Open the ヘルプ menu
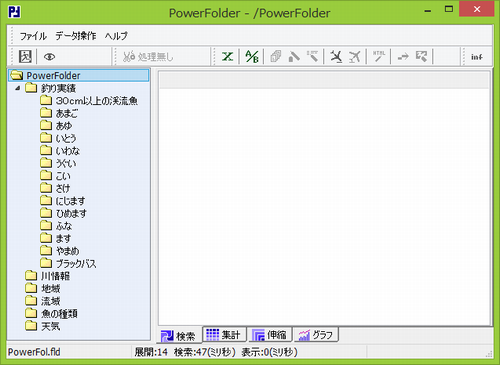 point(116,36)
